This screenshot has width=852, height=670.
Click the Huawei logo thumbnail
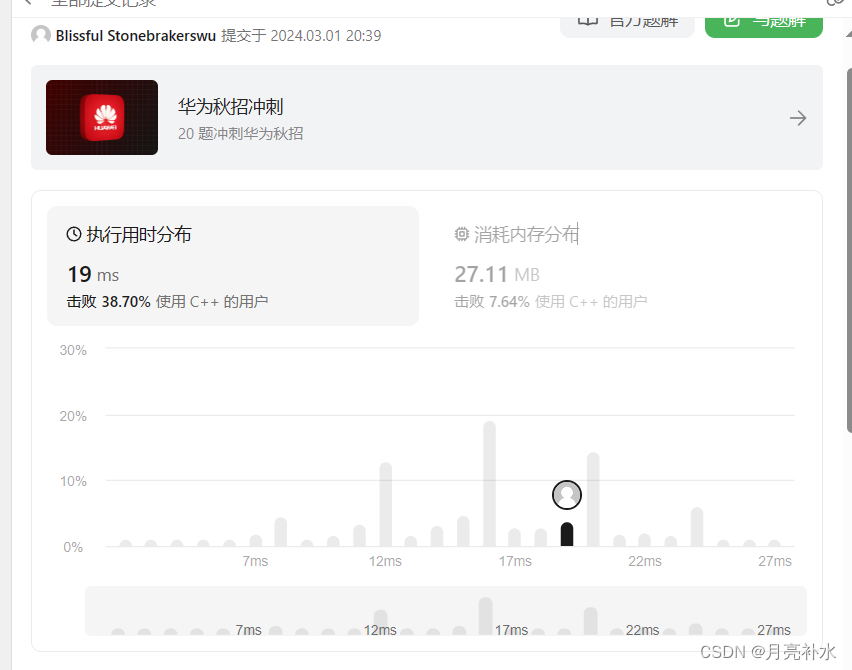[x=101, y=117]
